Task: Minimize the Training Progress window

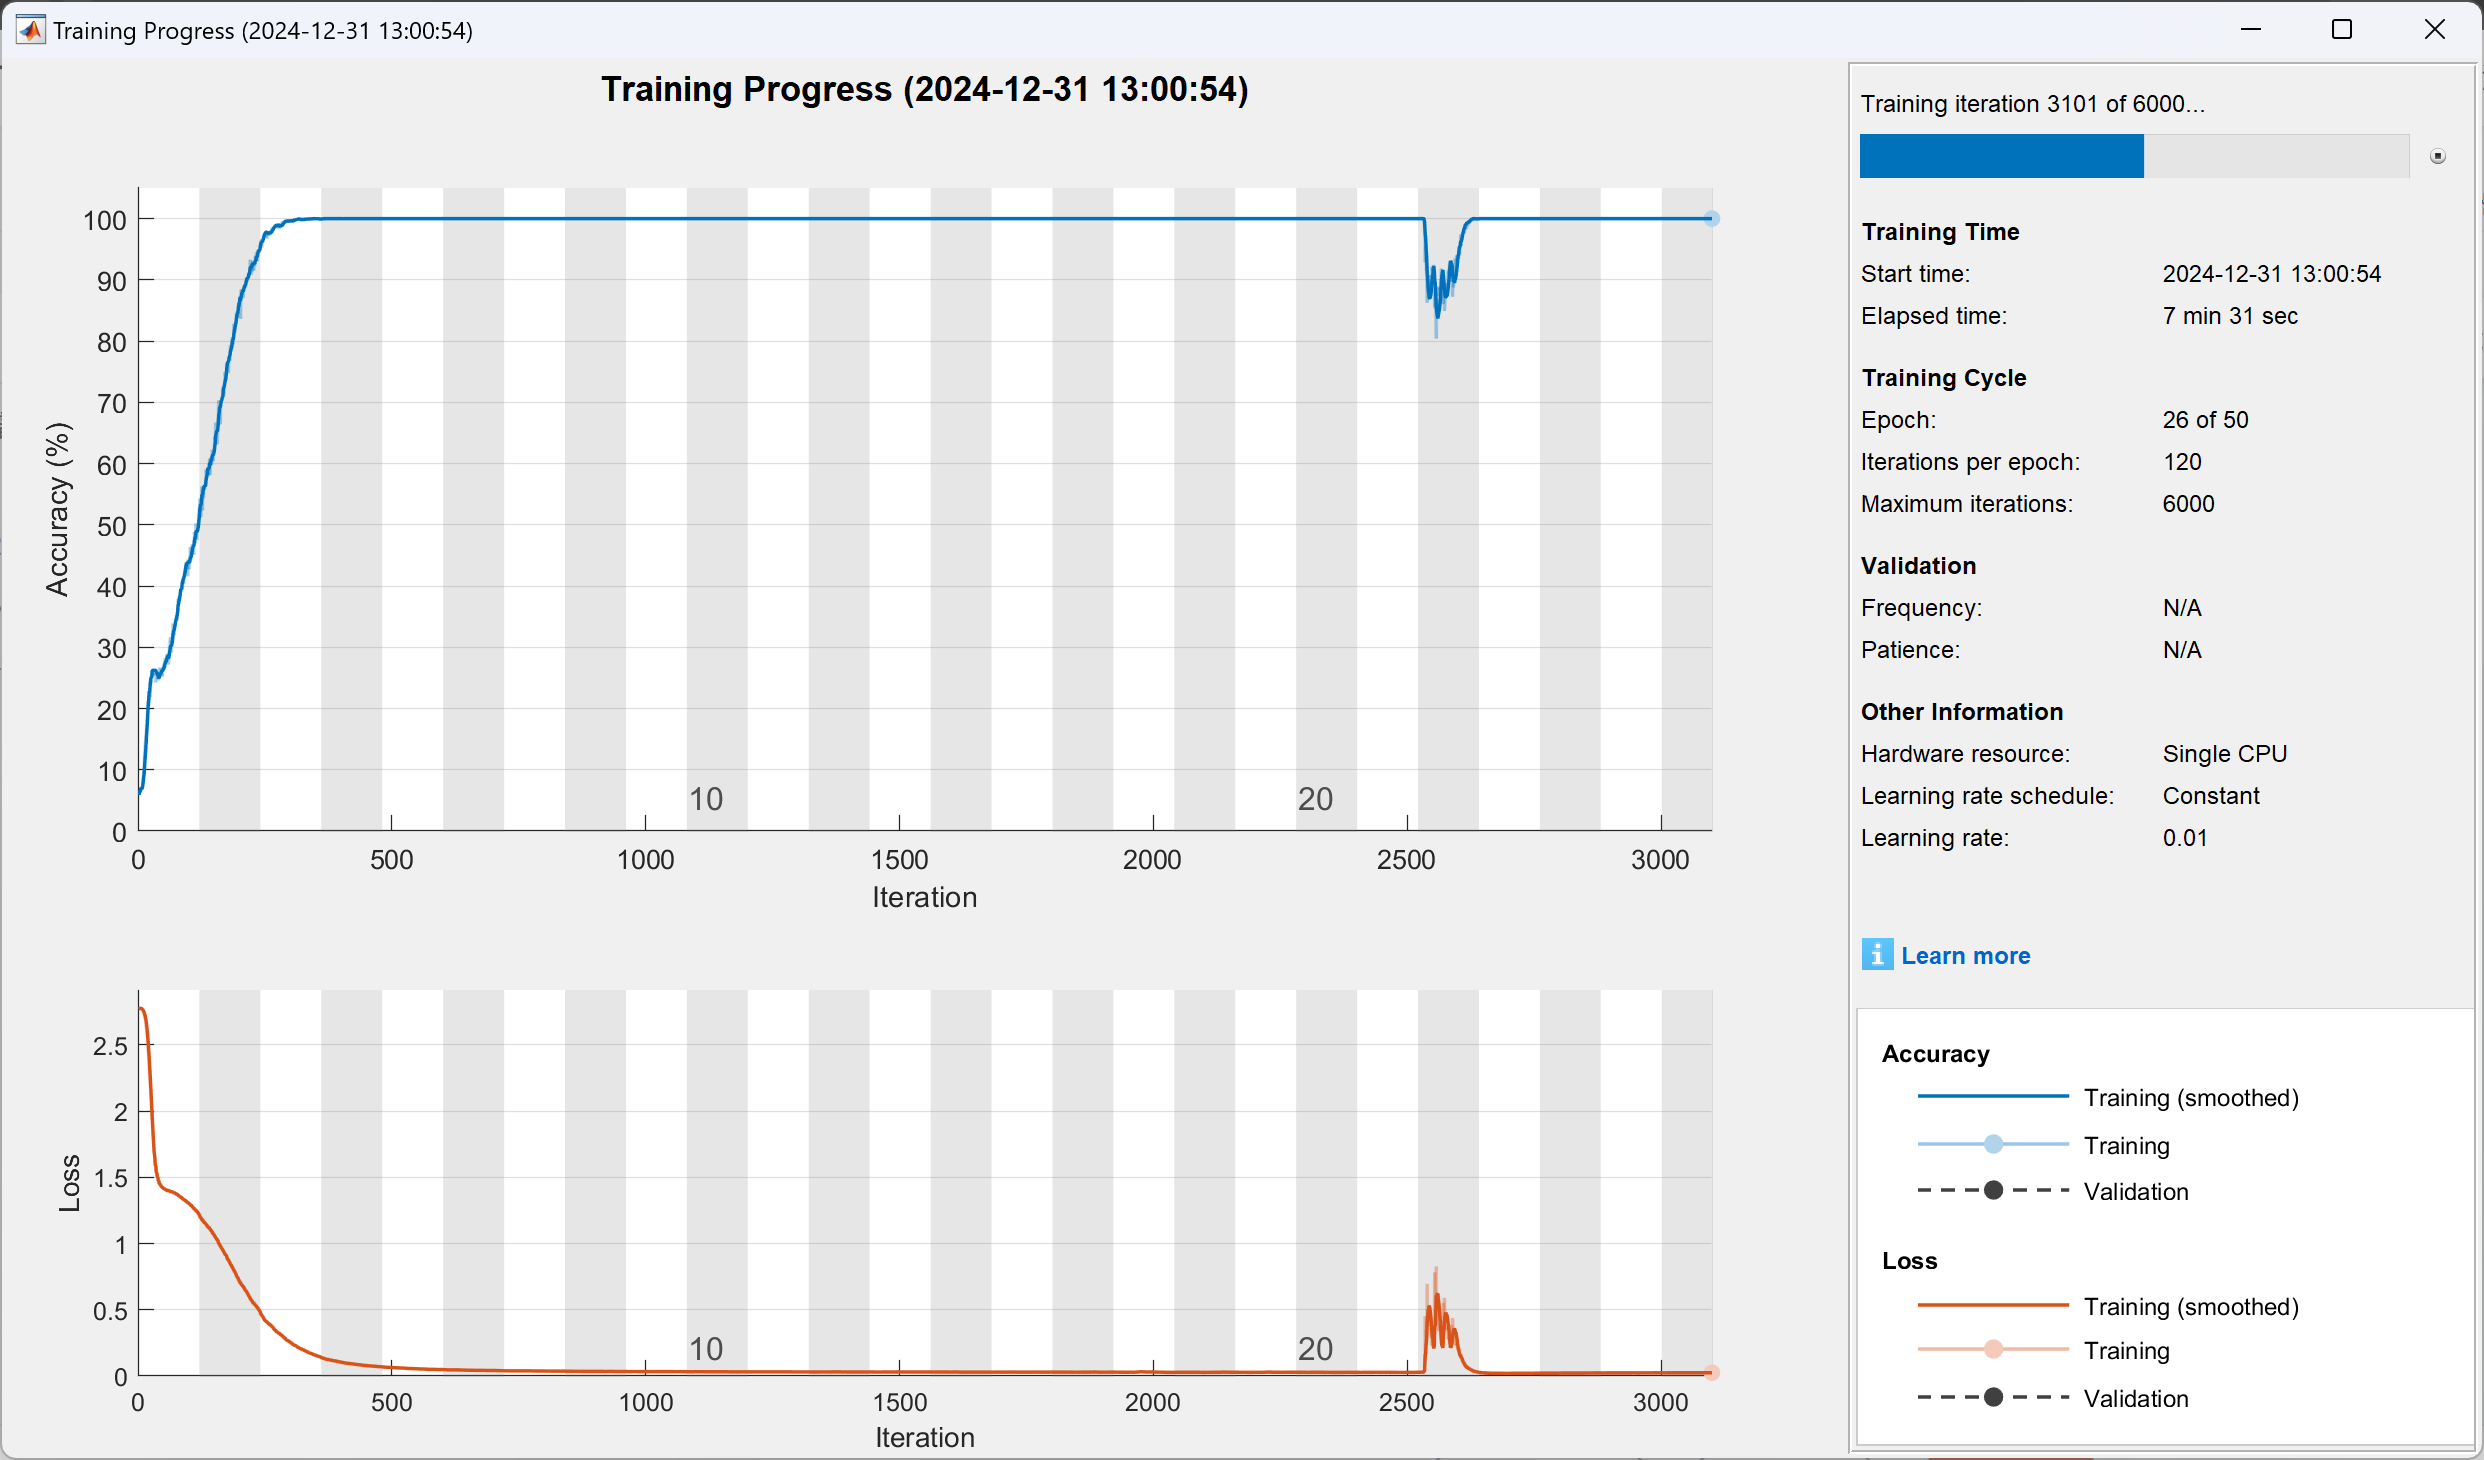Action: 2250,30
